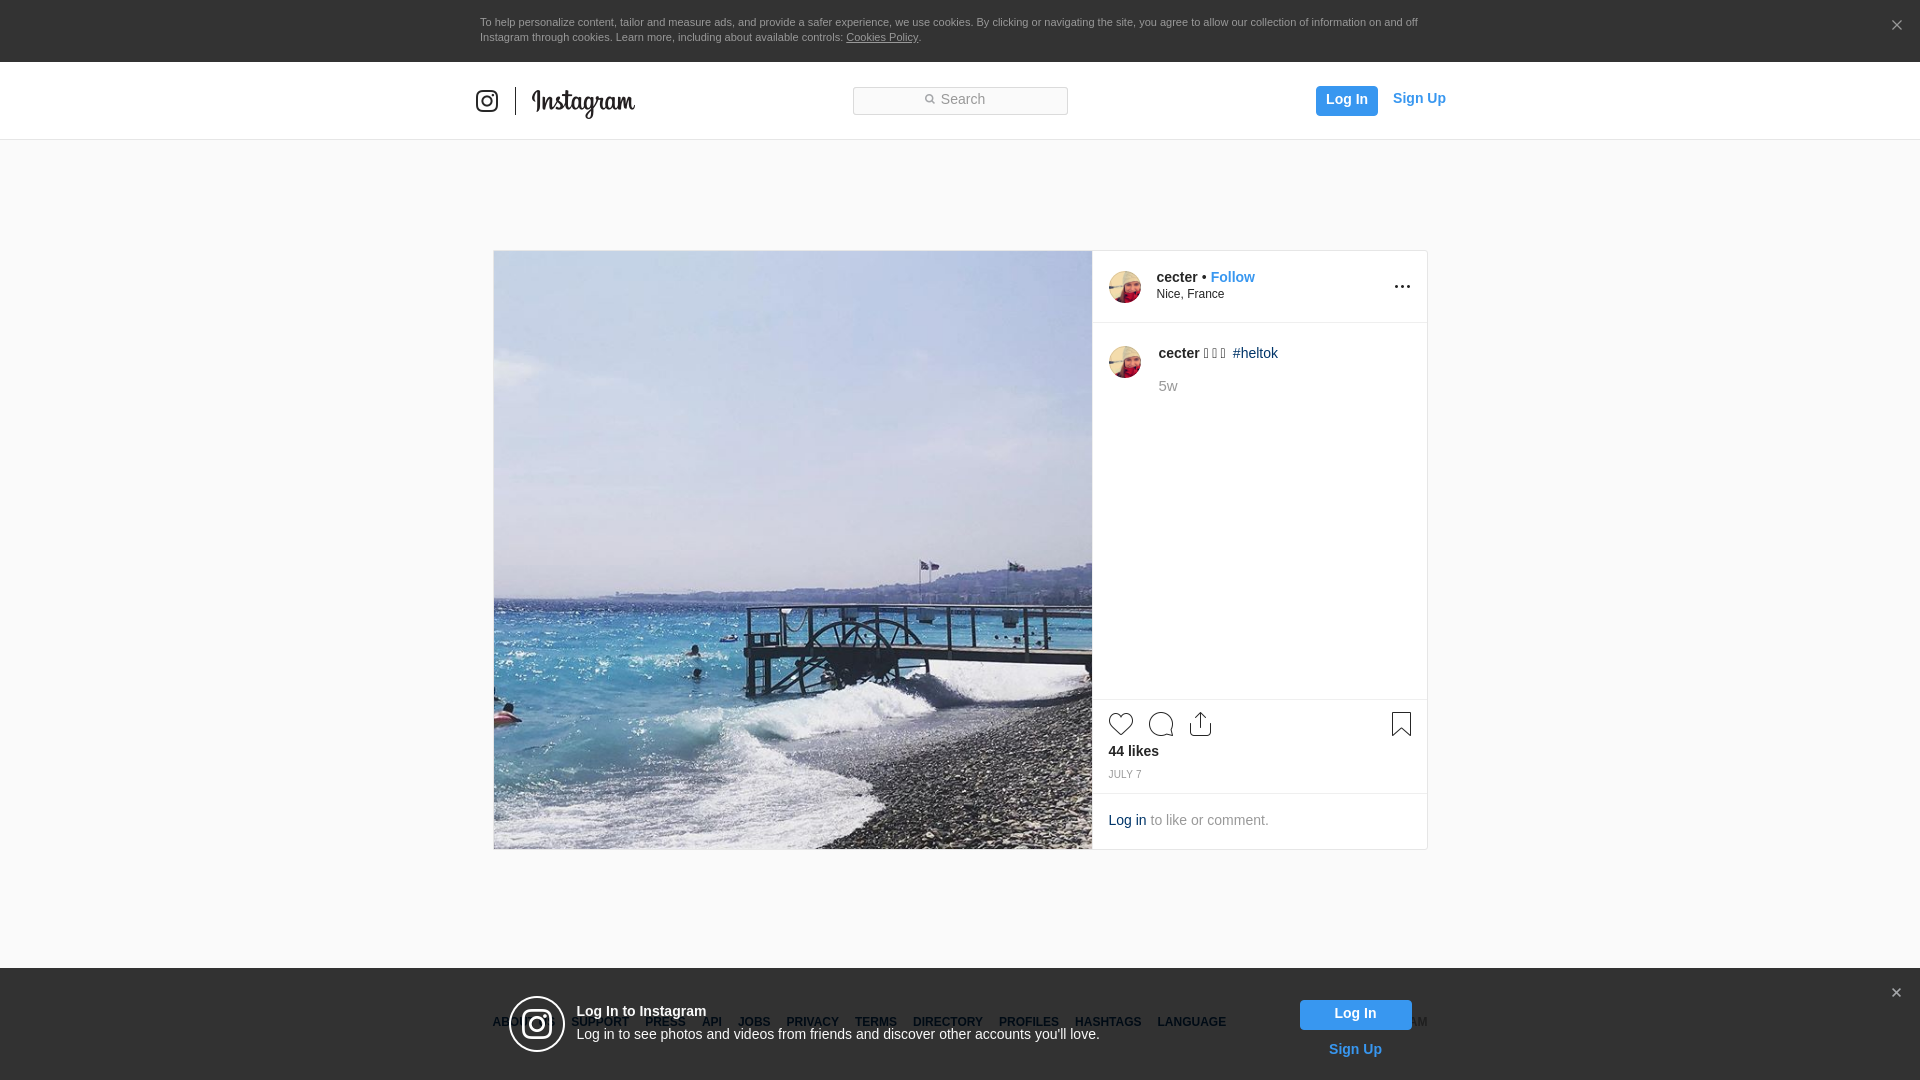
Task: Click the Log In button in header
Action: click(1346, 100)
